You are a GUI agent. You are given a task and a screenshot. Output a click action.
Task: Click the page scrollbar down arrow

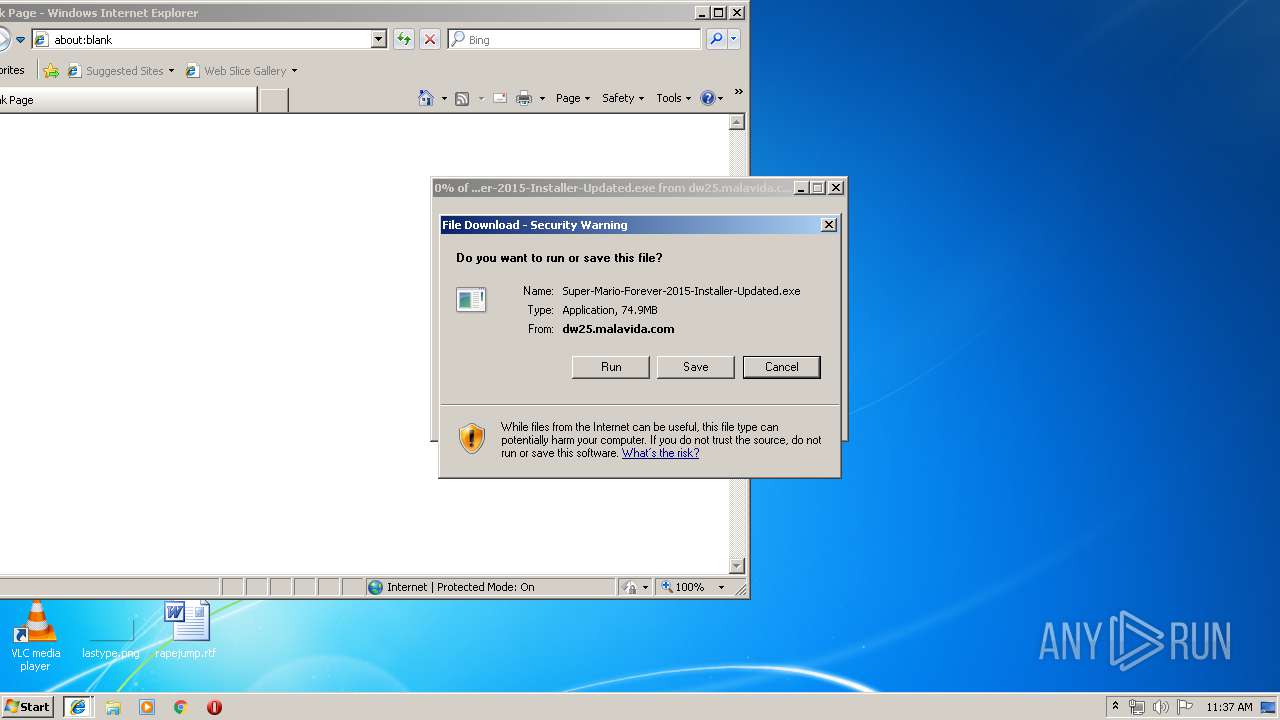737,566
